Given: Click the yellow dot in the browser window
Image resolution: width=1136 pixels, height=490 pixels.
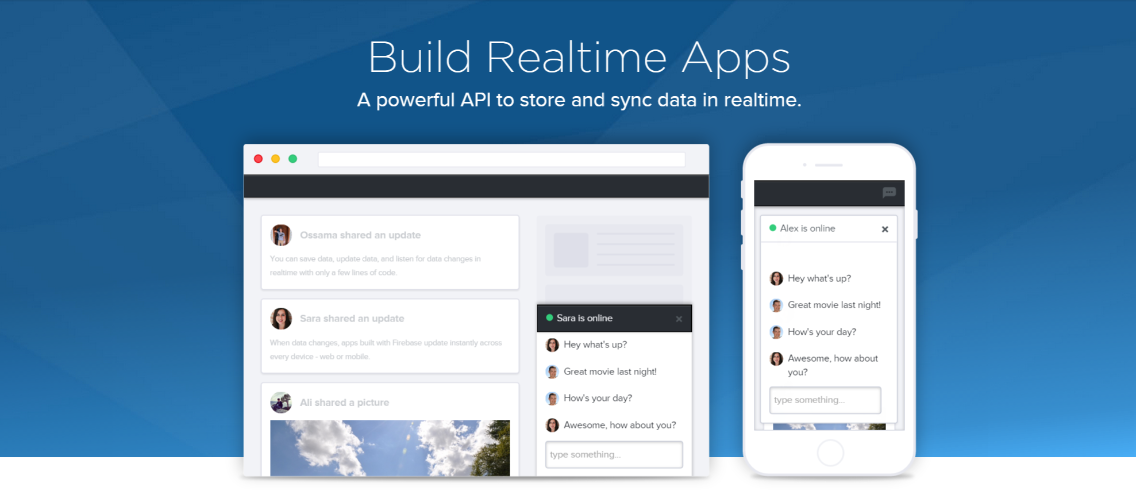Looking at the screenshot, I should tap(275, 159).
